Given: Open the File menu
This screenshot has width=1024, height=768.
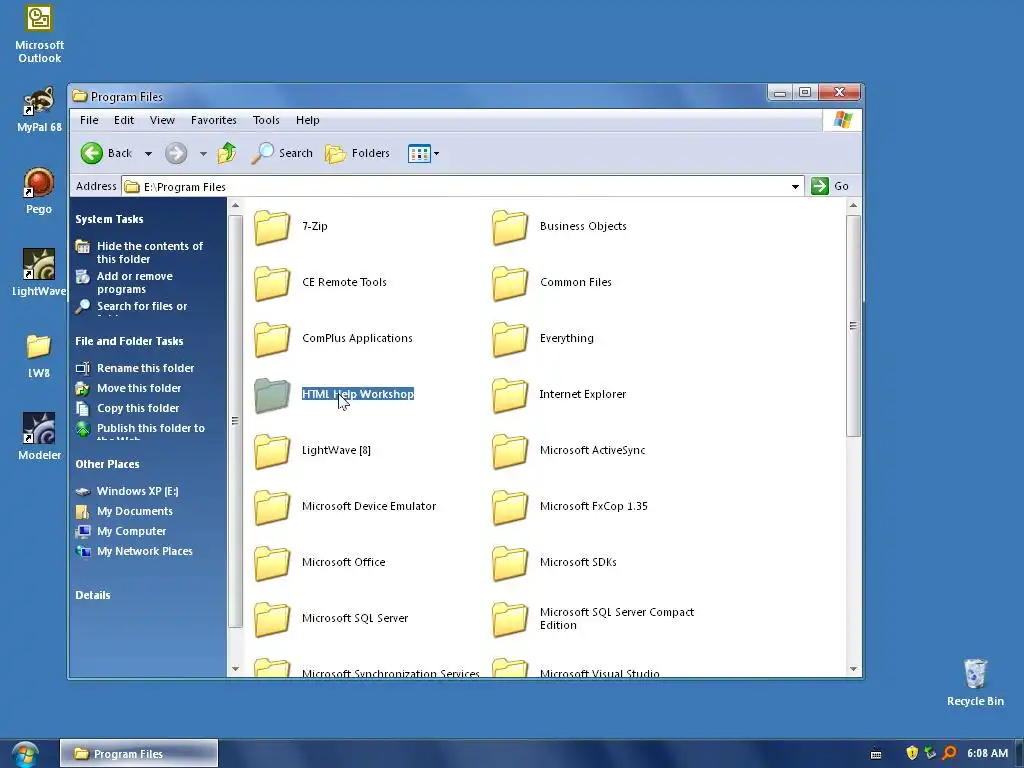Looking at the screenshot, I should pyautogui.click(x=89, y=120).
